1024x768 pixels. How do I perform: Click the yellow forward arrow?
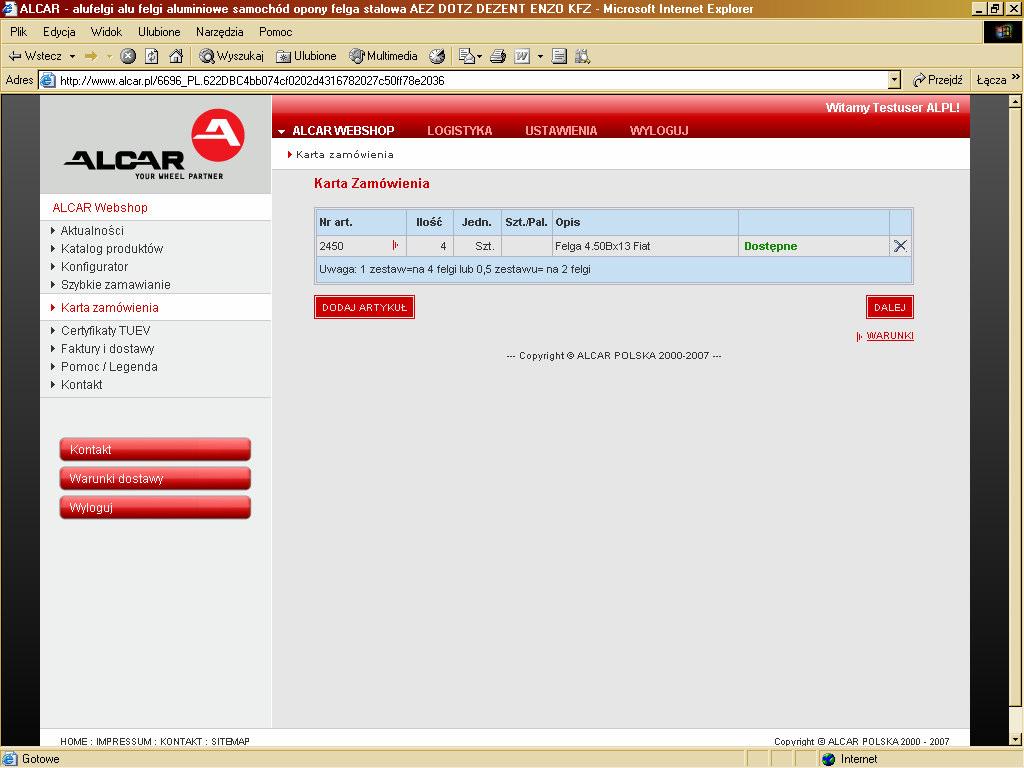pos(91,56)
